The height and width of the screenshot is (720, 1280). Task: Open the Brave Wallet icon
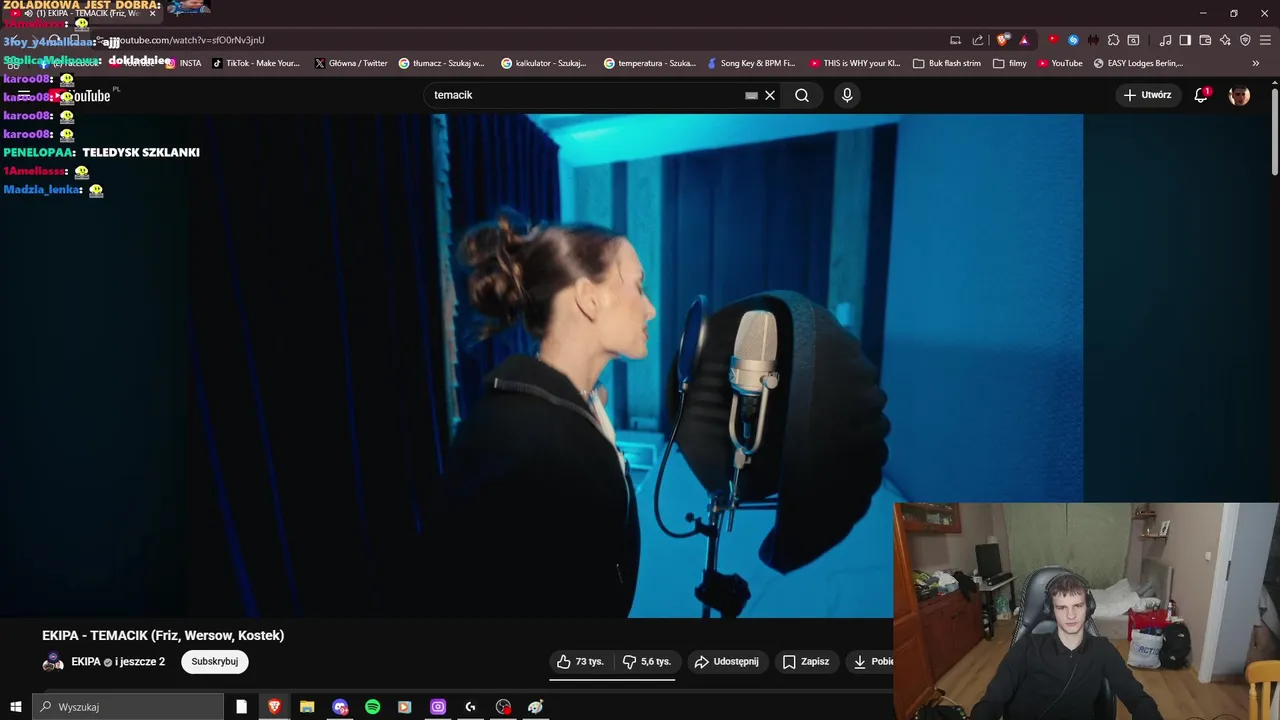(x=1205, y=40)
